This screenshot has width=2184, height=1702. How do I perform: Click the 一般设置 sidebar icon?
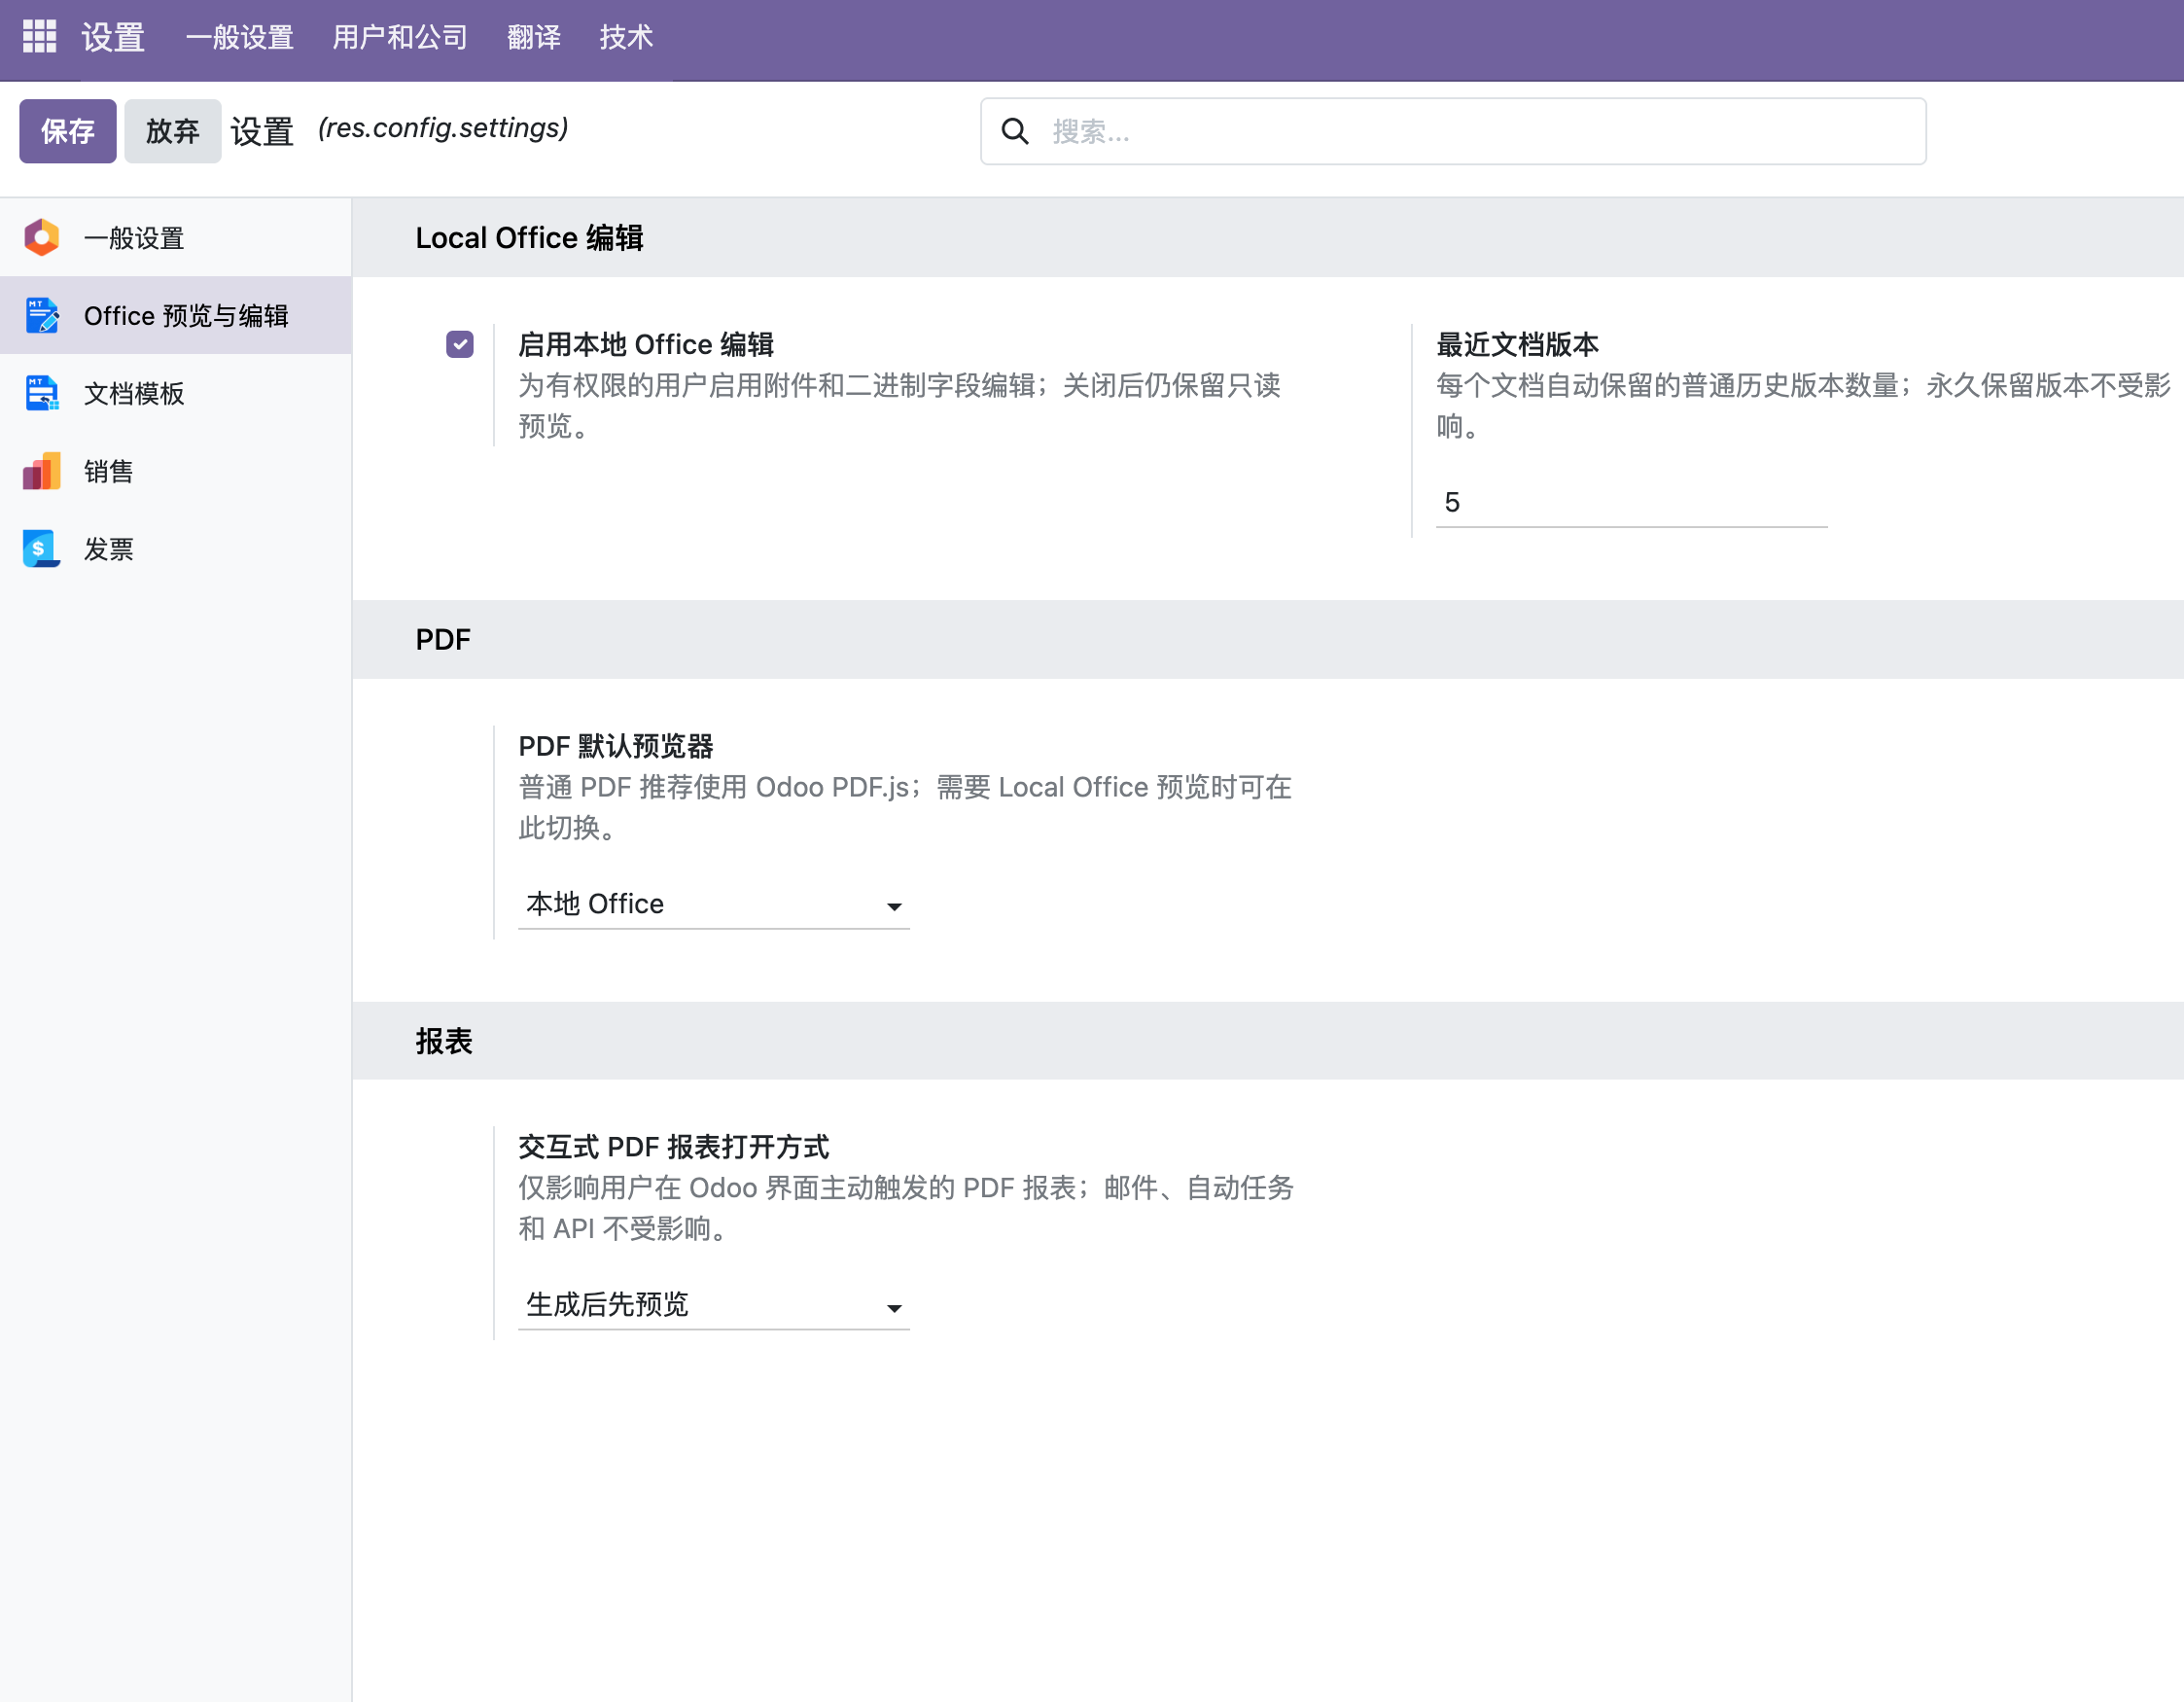click(42, 238)
